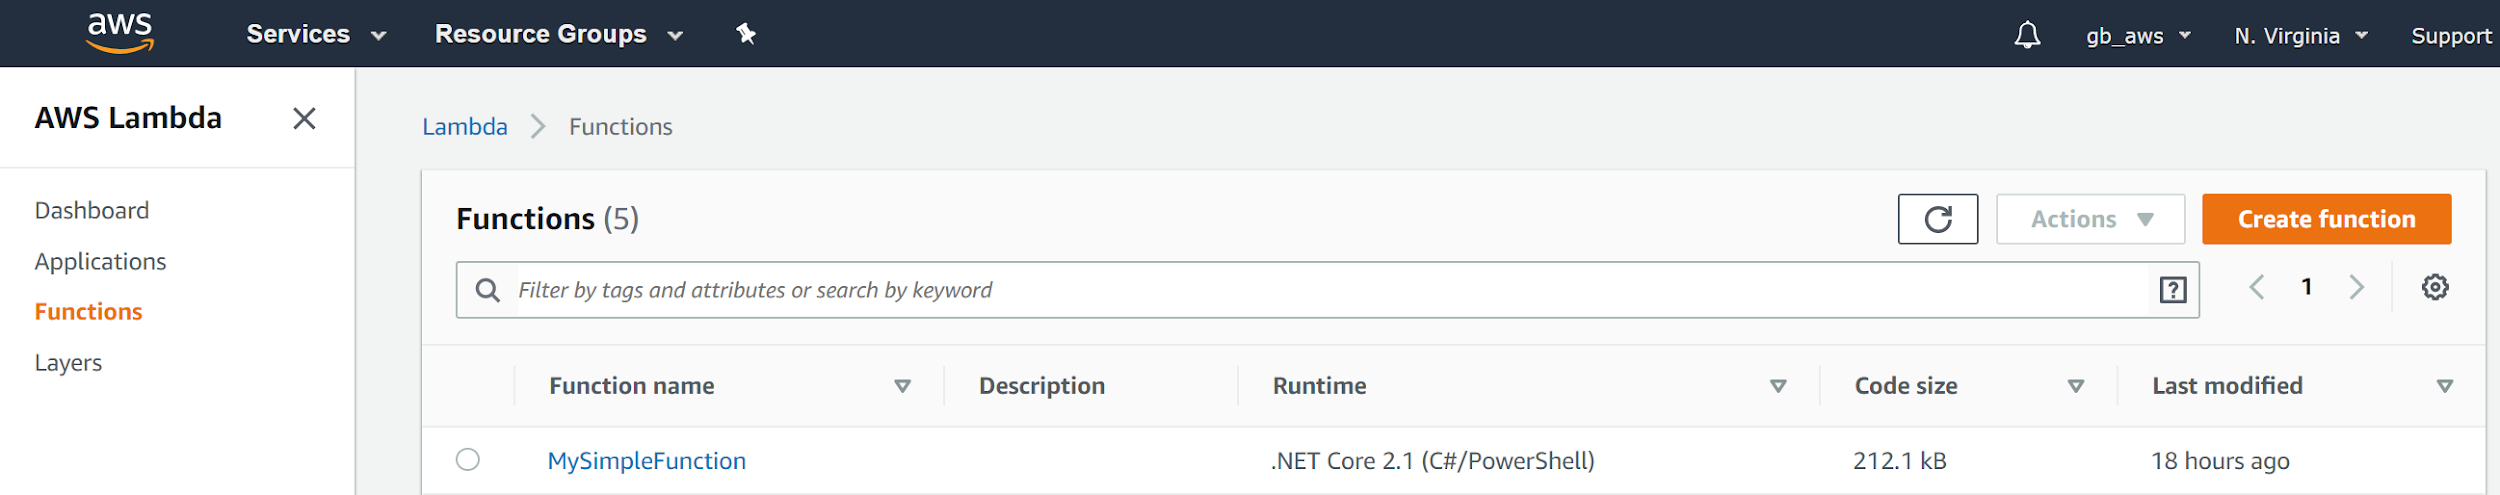Viewport: 2500px width, 495px height.
Task: Click the Functions (5) heading
Action: (547, 219)
